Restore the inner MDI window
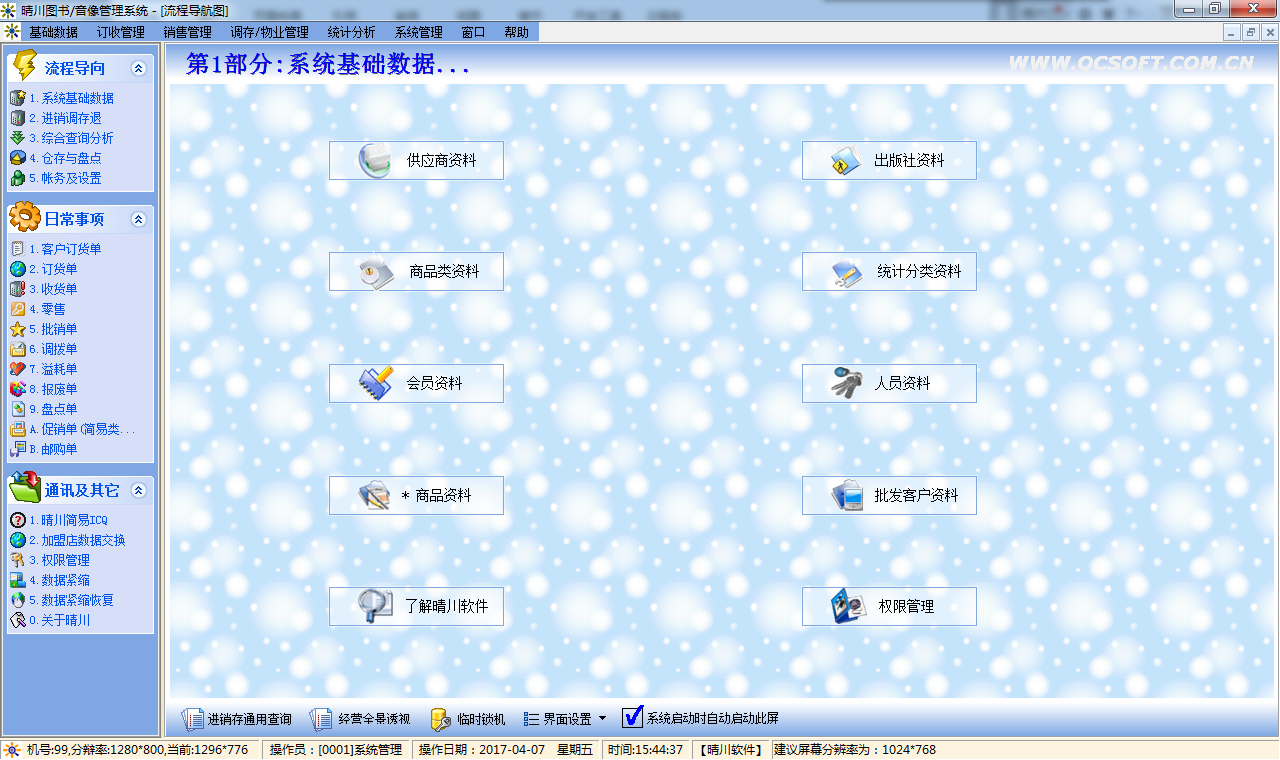 [x=1250, y=32]
